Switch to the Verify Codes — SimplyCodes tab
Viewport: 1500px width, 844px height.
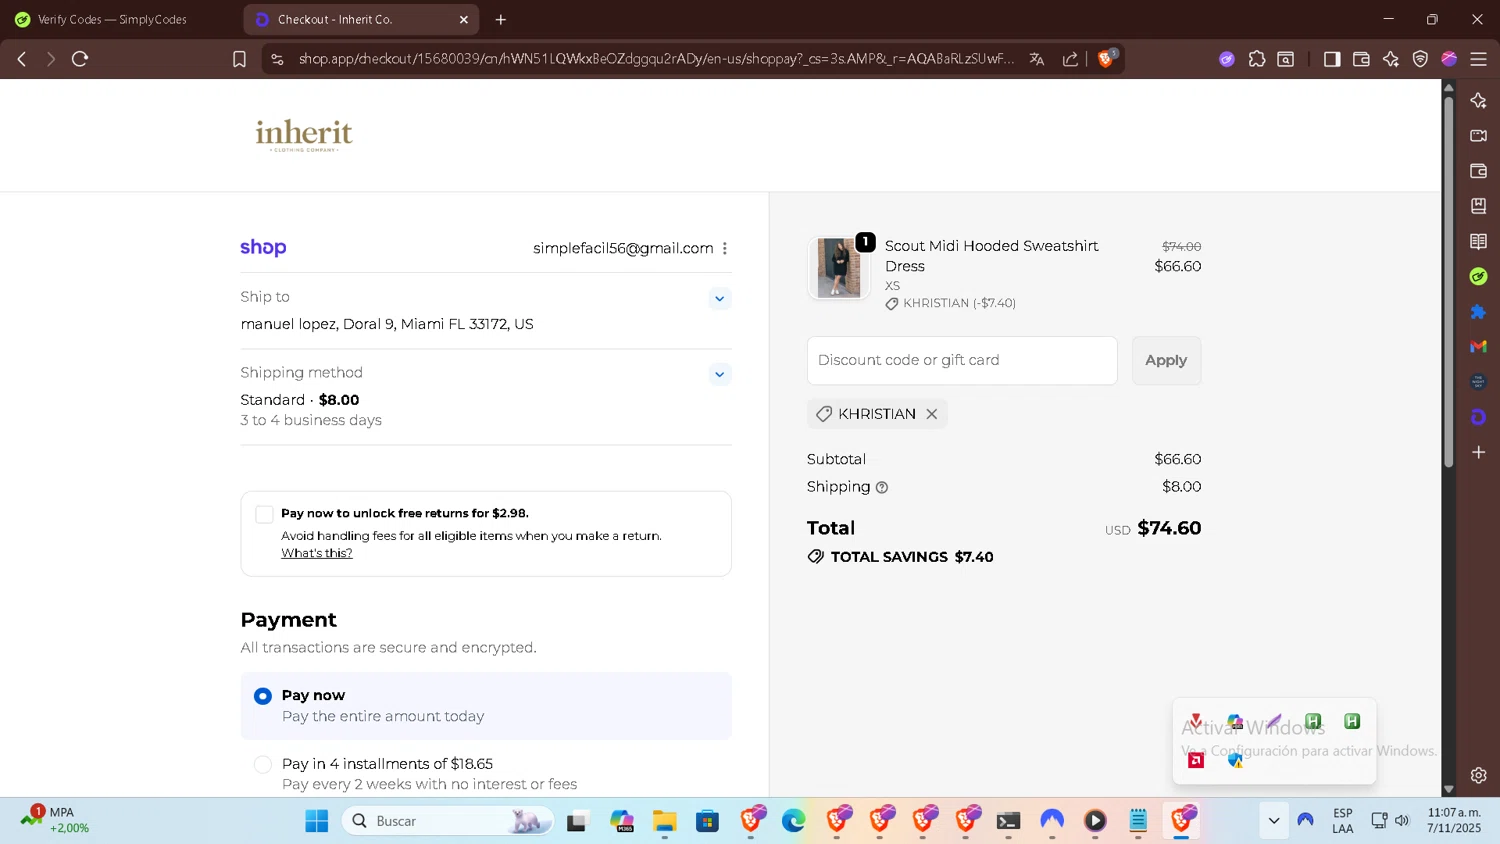coord(112,20)
